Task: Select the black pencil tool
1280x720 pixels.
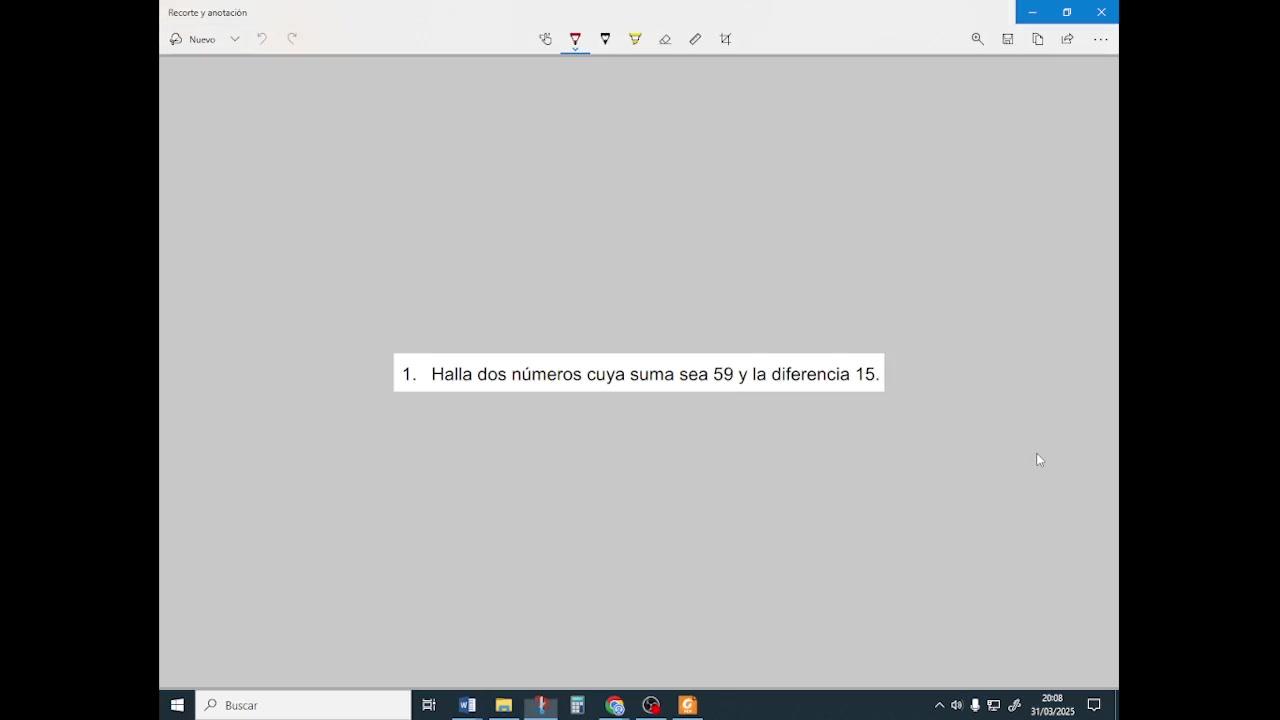Action: tap(605, 39)
